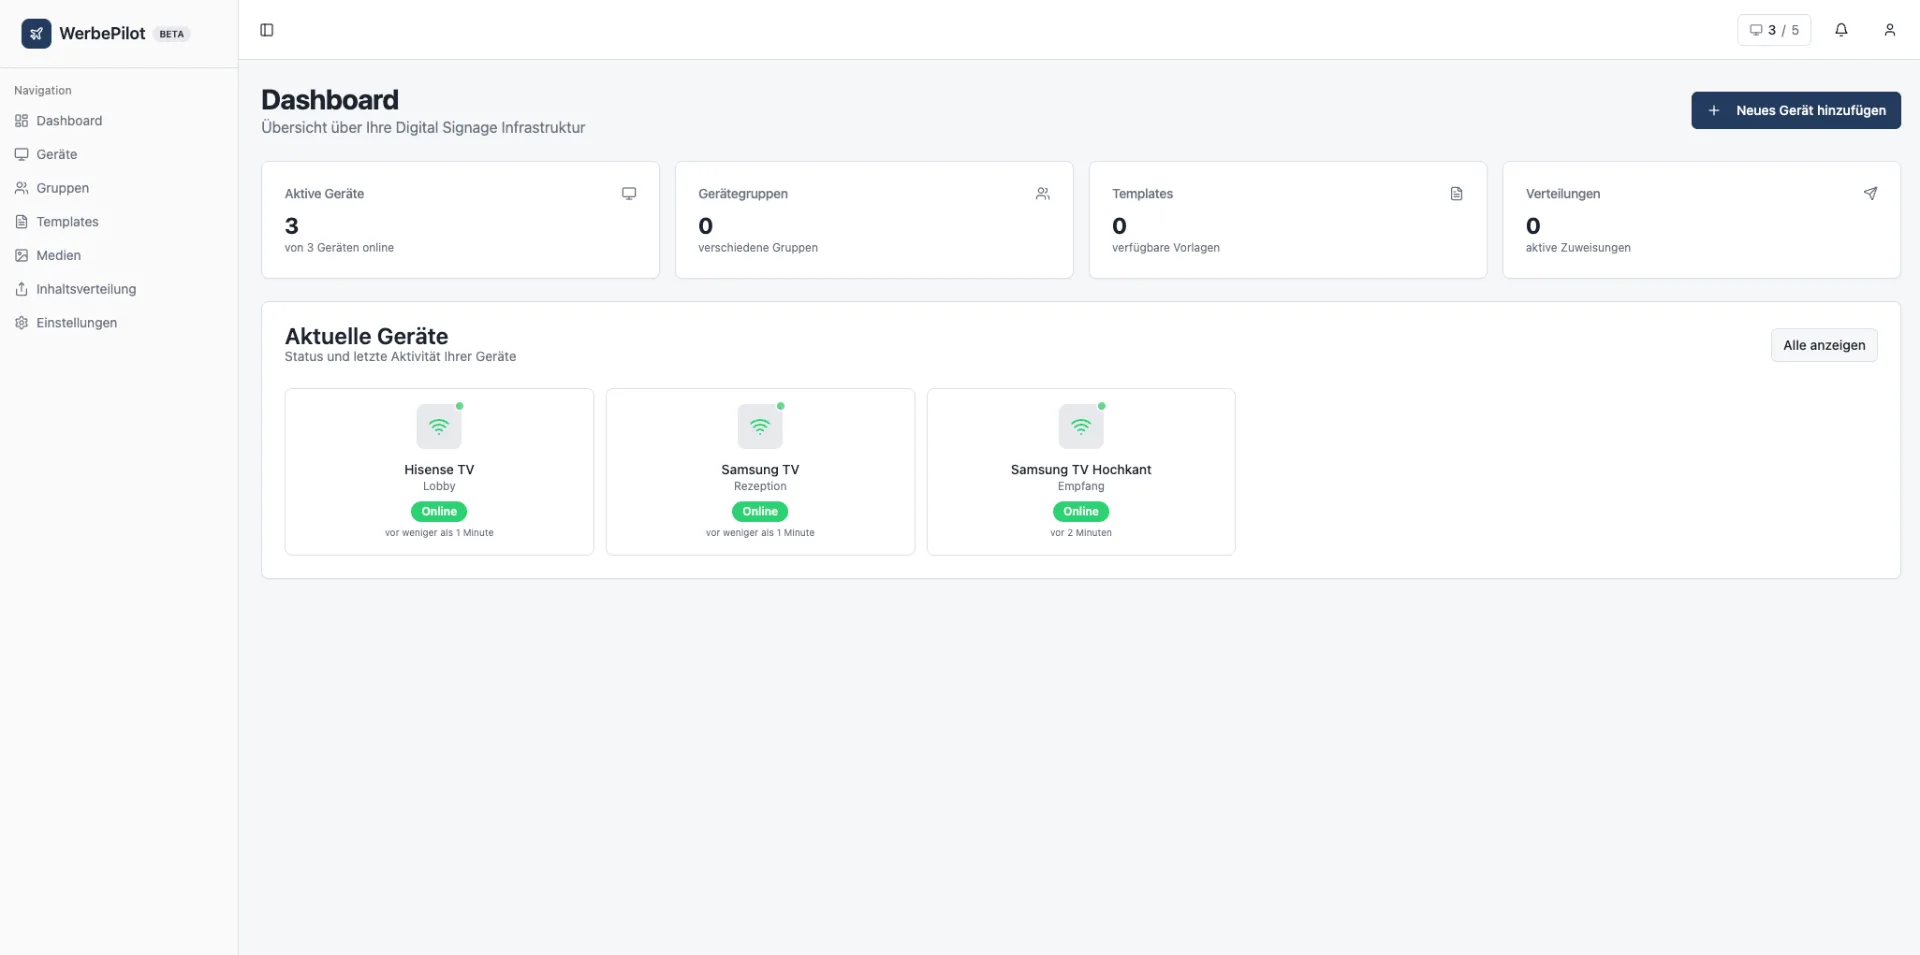This screenshot has height=955, width=1920.
Task: Click users icon on Gerätegruppen card
Action: 1043,193
